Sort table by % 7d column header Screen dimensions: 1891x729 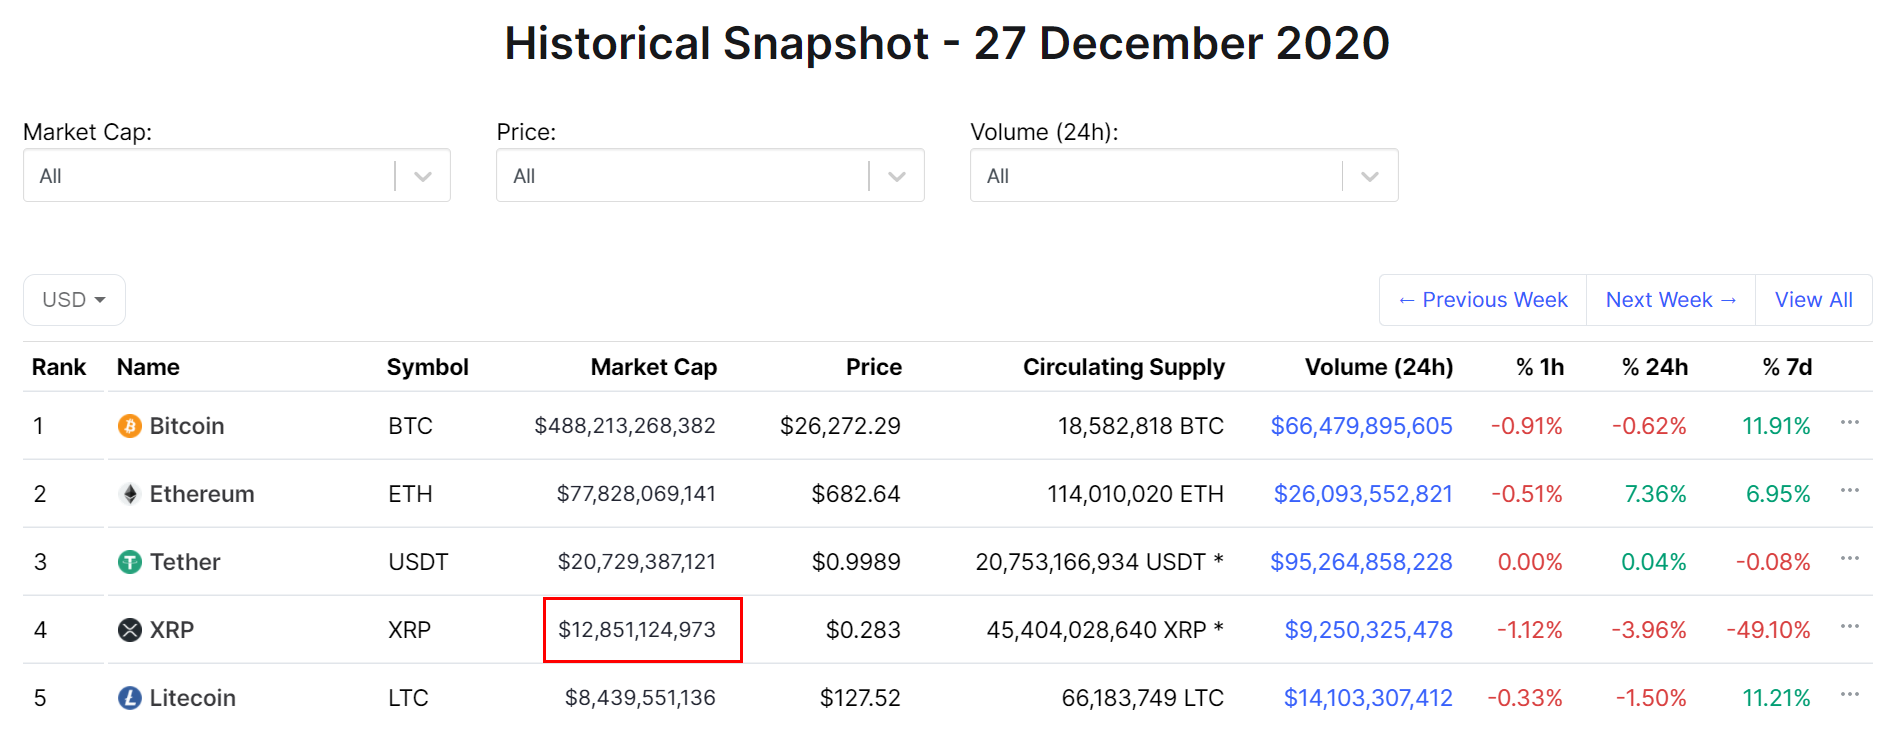[x=1786, y=367]
